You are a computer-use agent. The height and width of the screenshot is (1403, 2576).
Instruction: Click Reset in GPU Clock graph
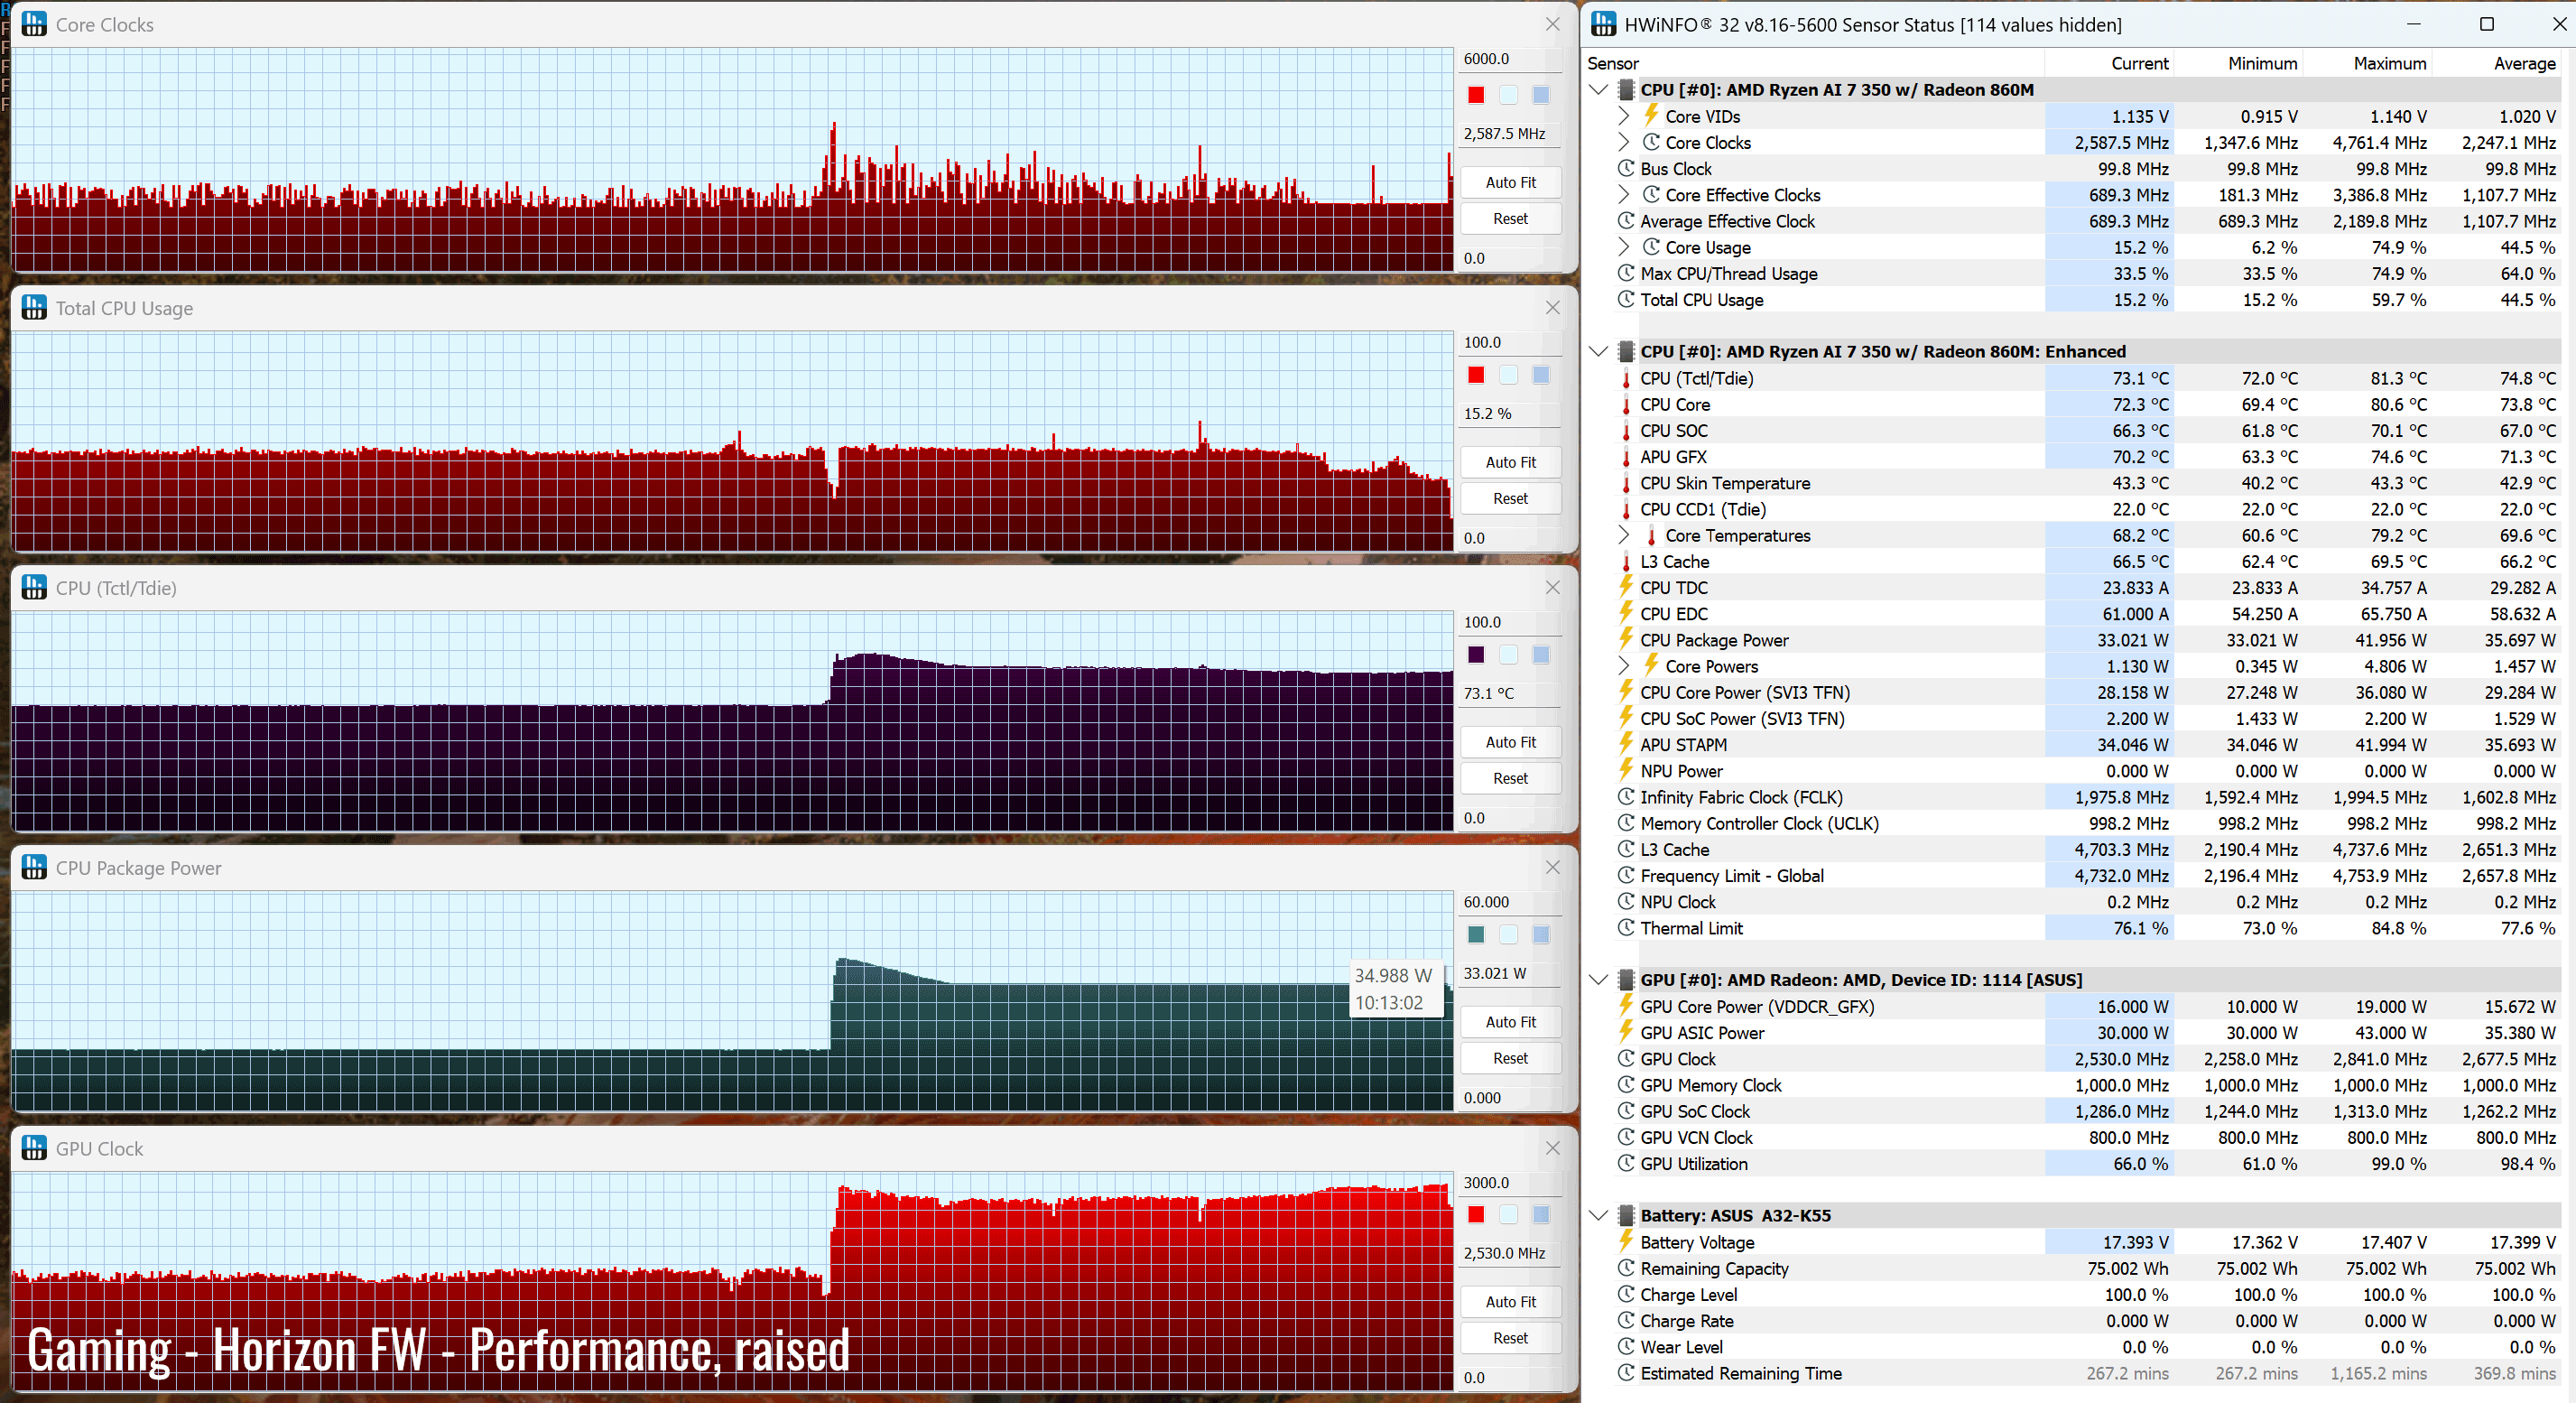tap(1510, 1338)
